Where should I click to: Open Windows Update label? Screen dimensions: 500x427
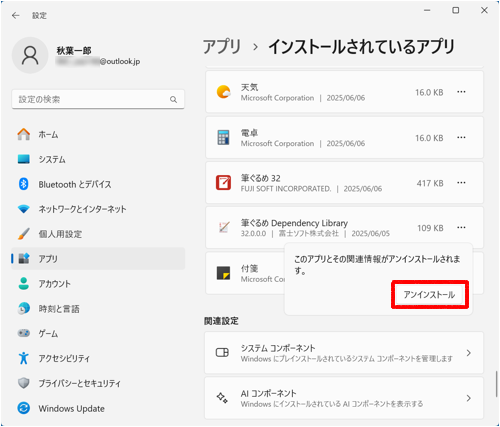click(x=72, y=408)
